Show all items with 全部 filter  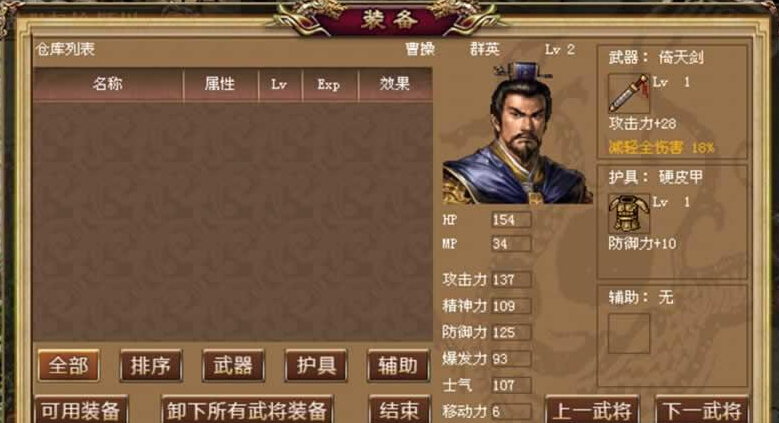pos(69,365)
